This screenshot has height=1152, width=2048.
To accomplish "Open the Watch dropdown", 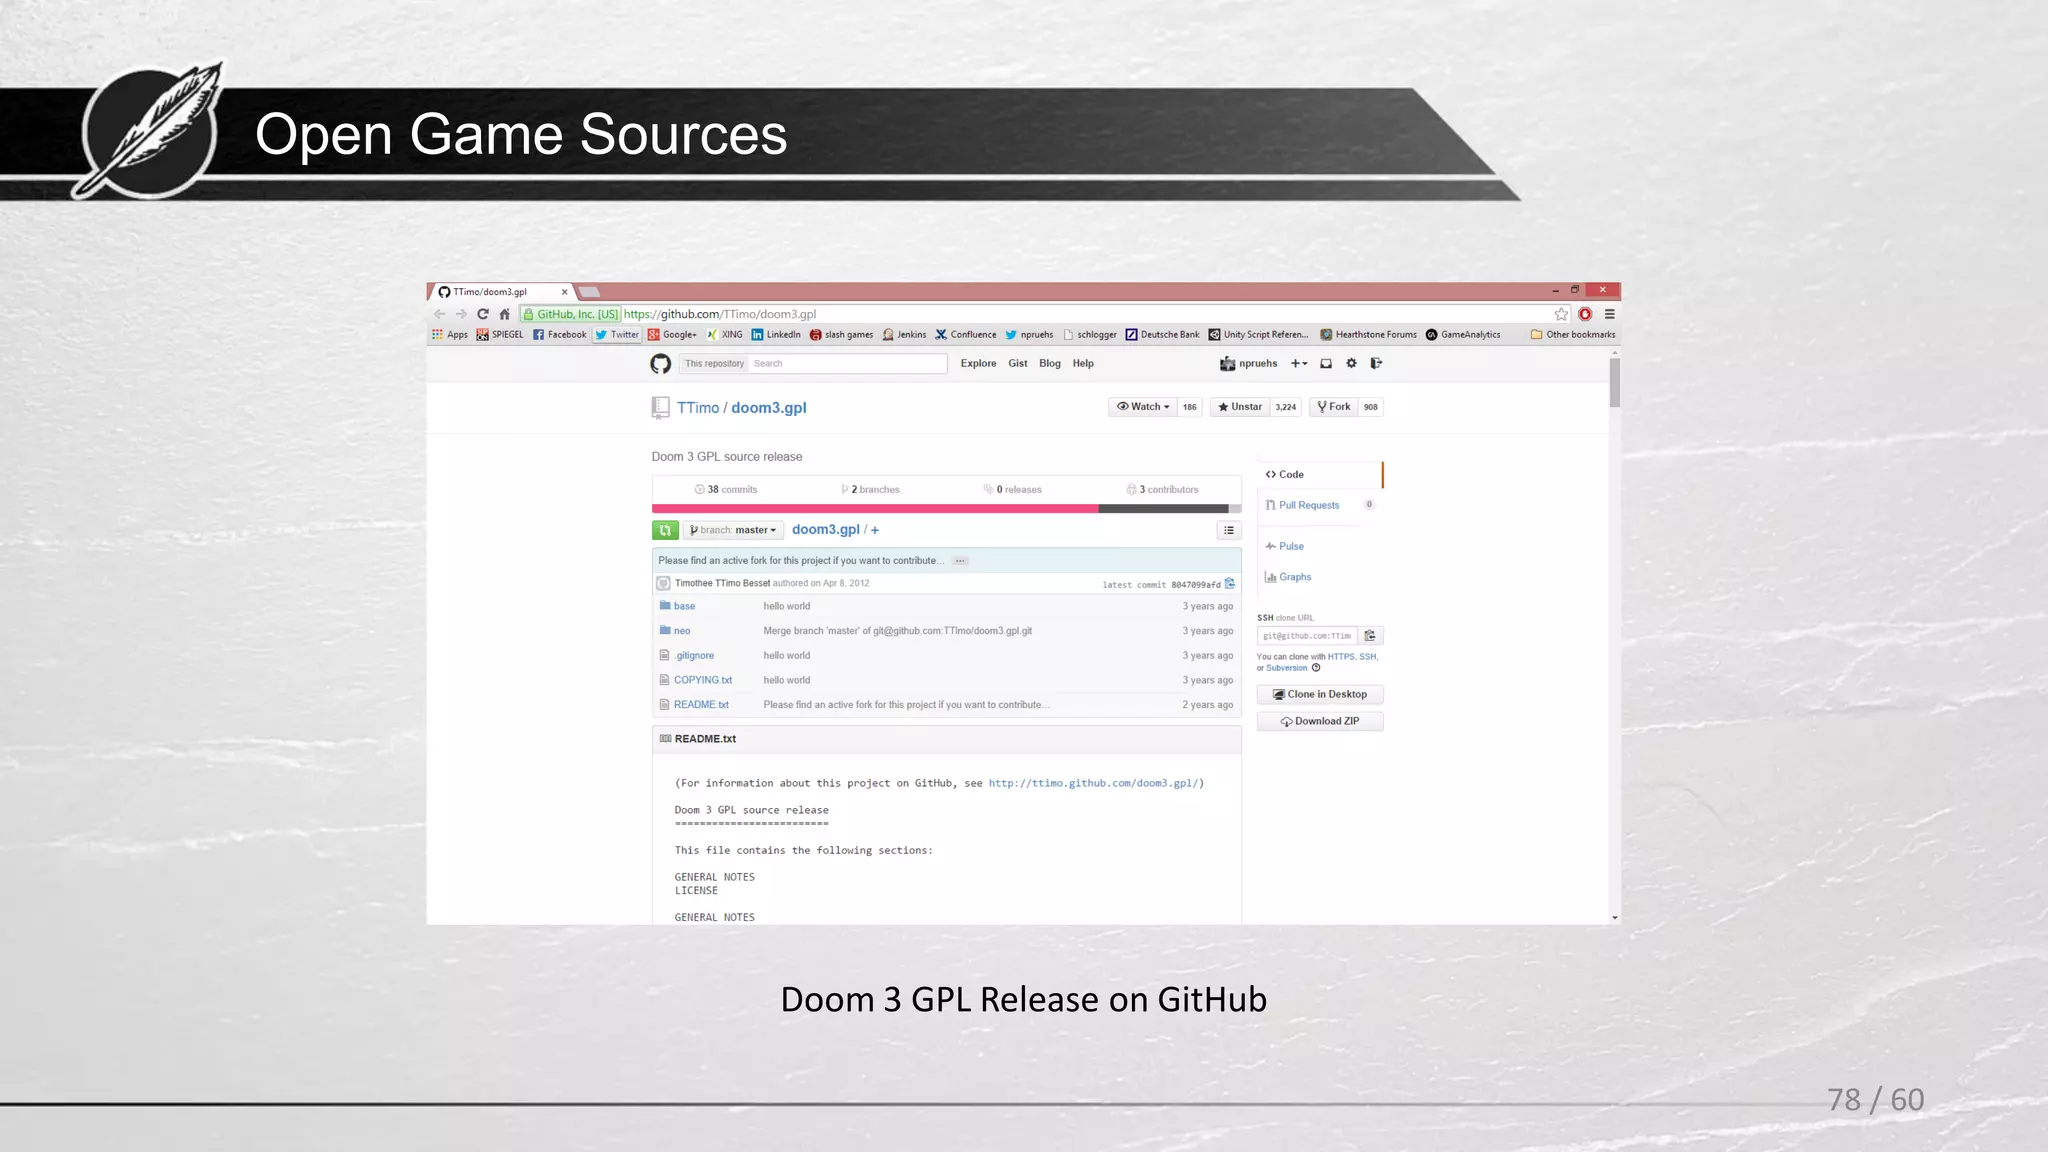I will coord(1143,407).
